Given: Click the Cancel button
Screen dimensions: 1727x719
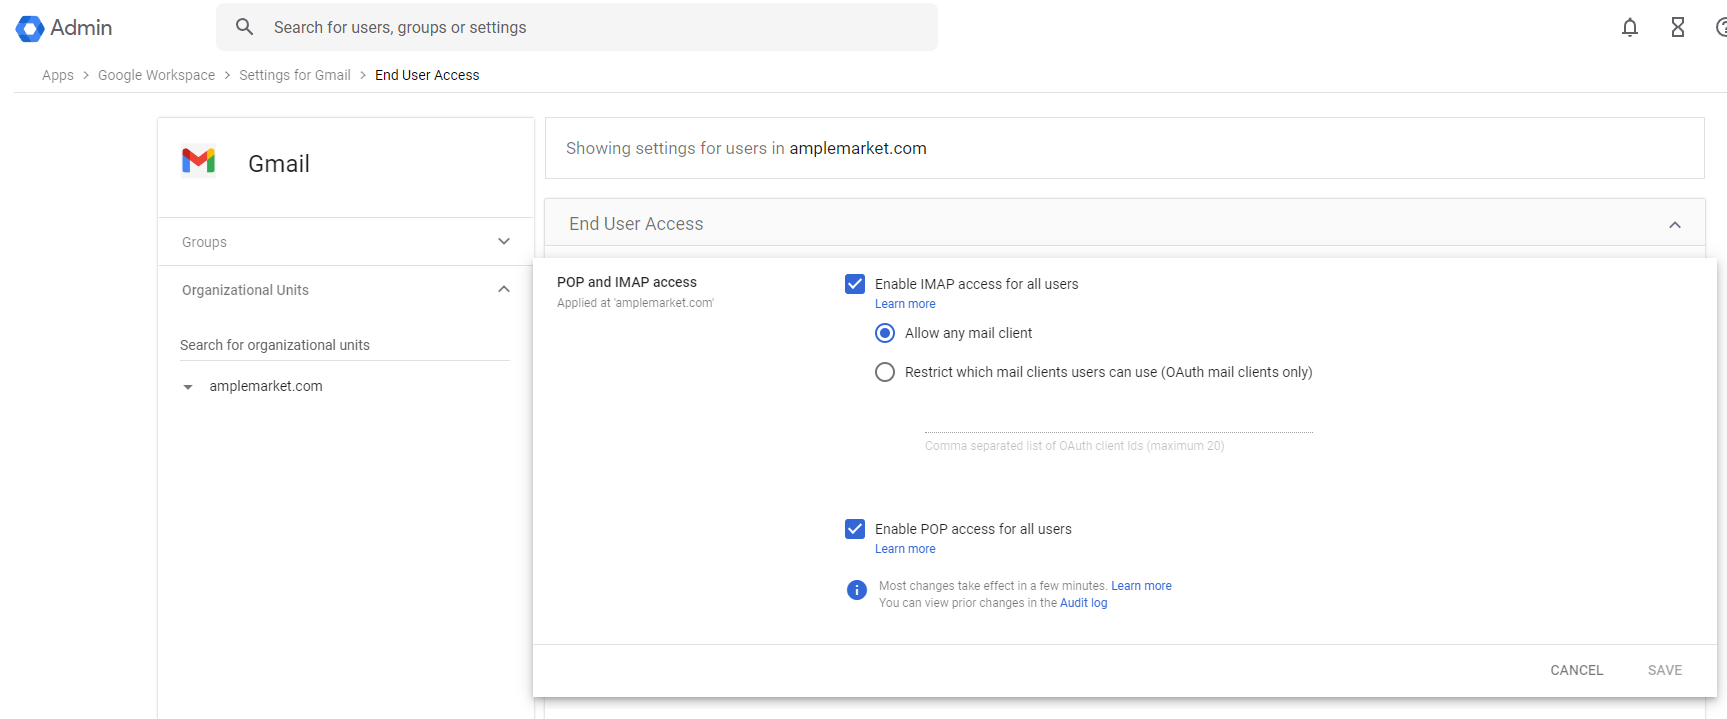Looking at the screenshot, I should pyautogui.click(x=1576, y=670).
